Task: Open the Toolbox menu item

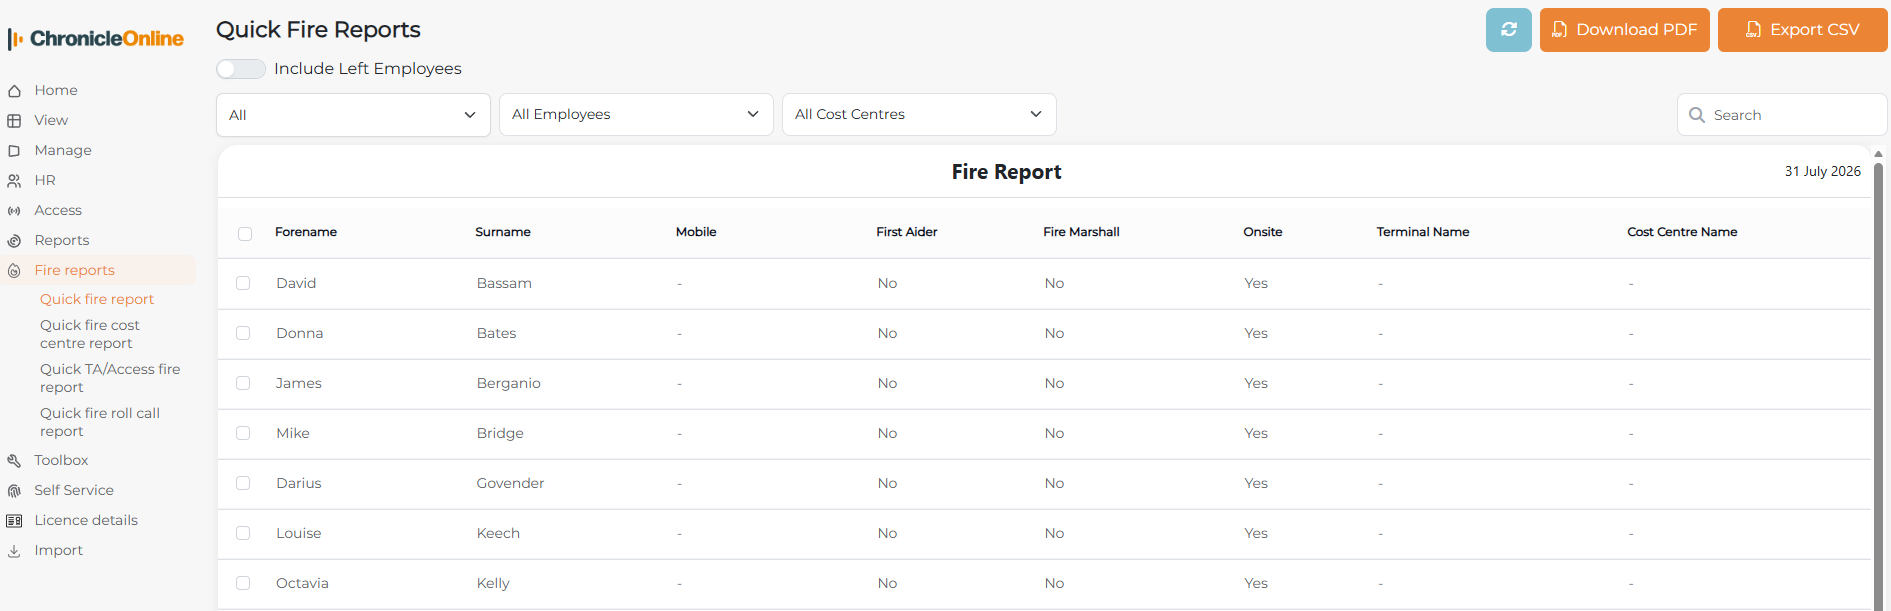Action: tap(61, 460)
